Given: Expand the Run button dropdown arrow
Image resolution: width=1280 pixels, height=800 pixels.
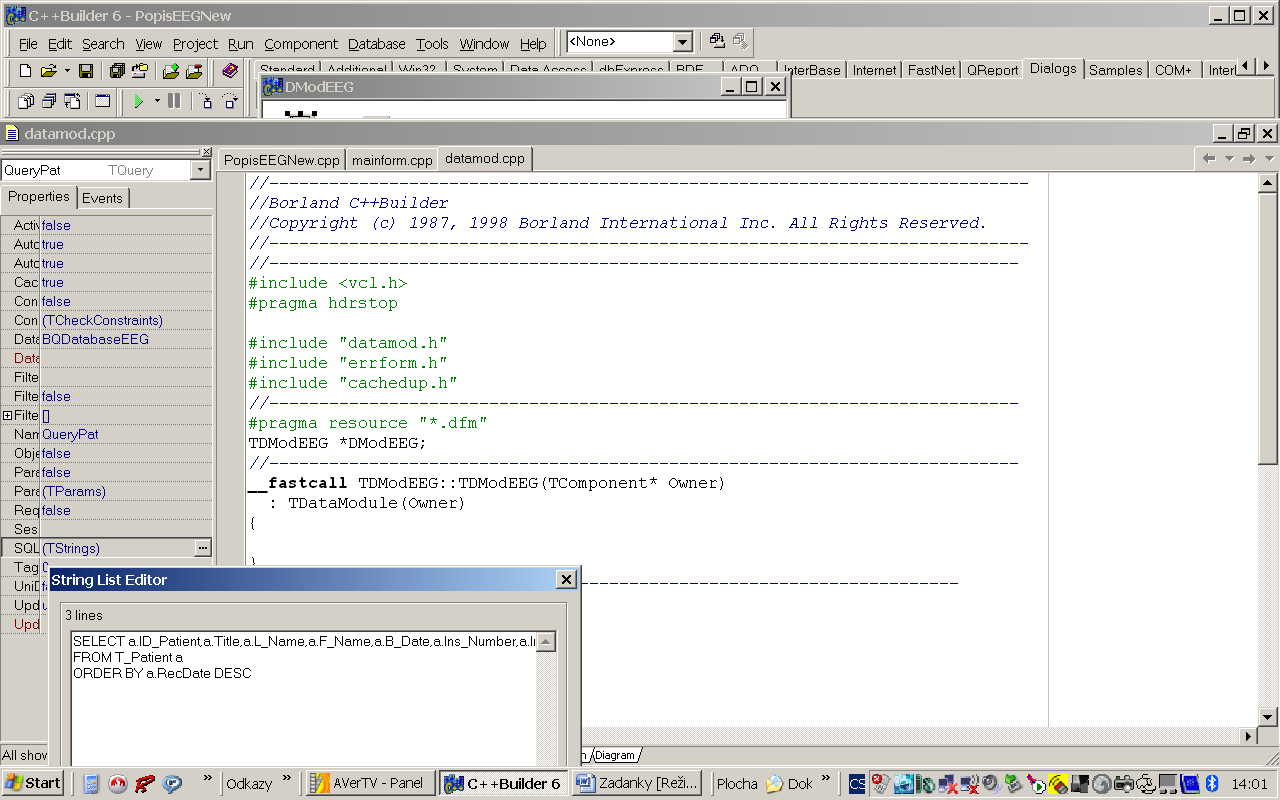Looking at the screenshot, I should pos(157,101).
